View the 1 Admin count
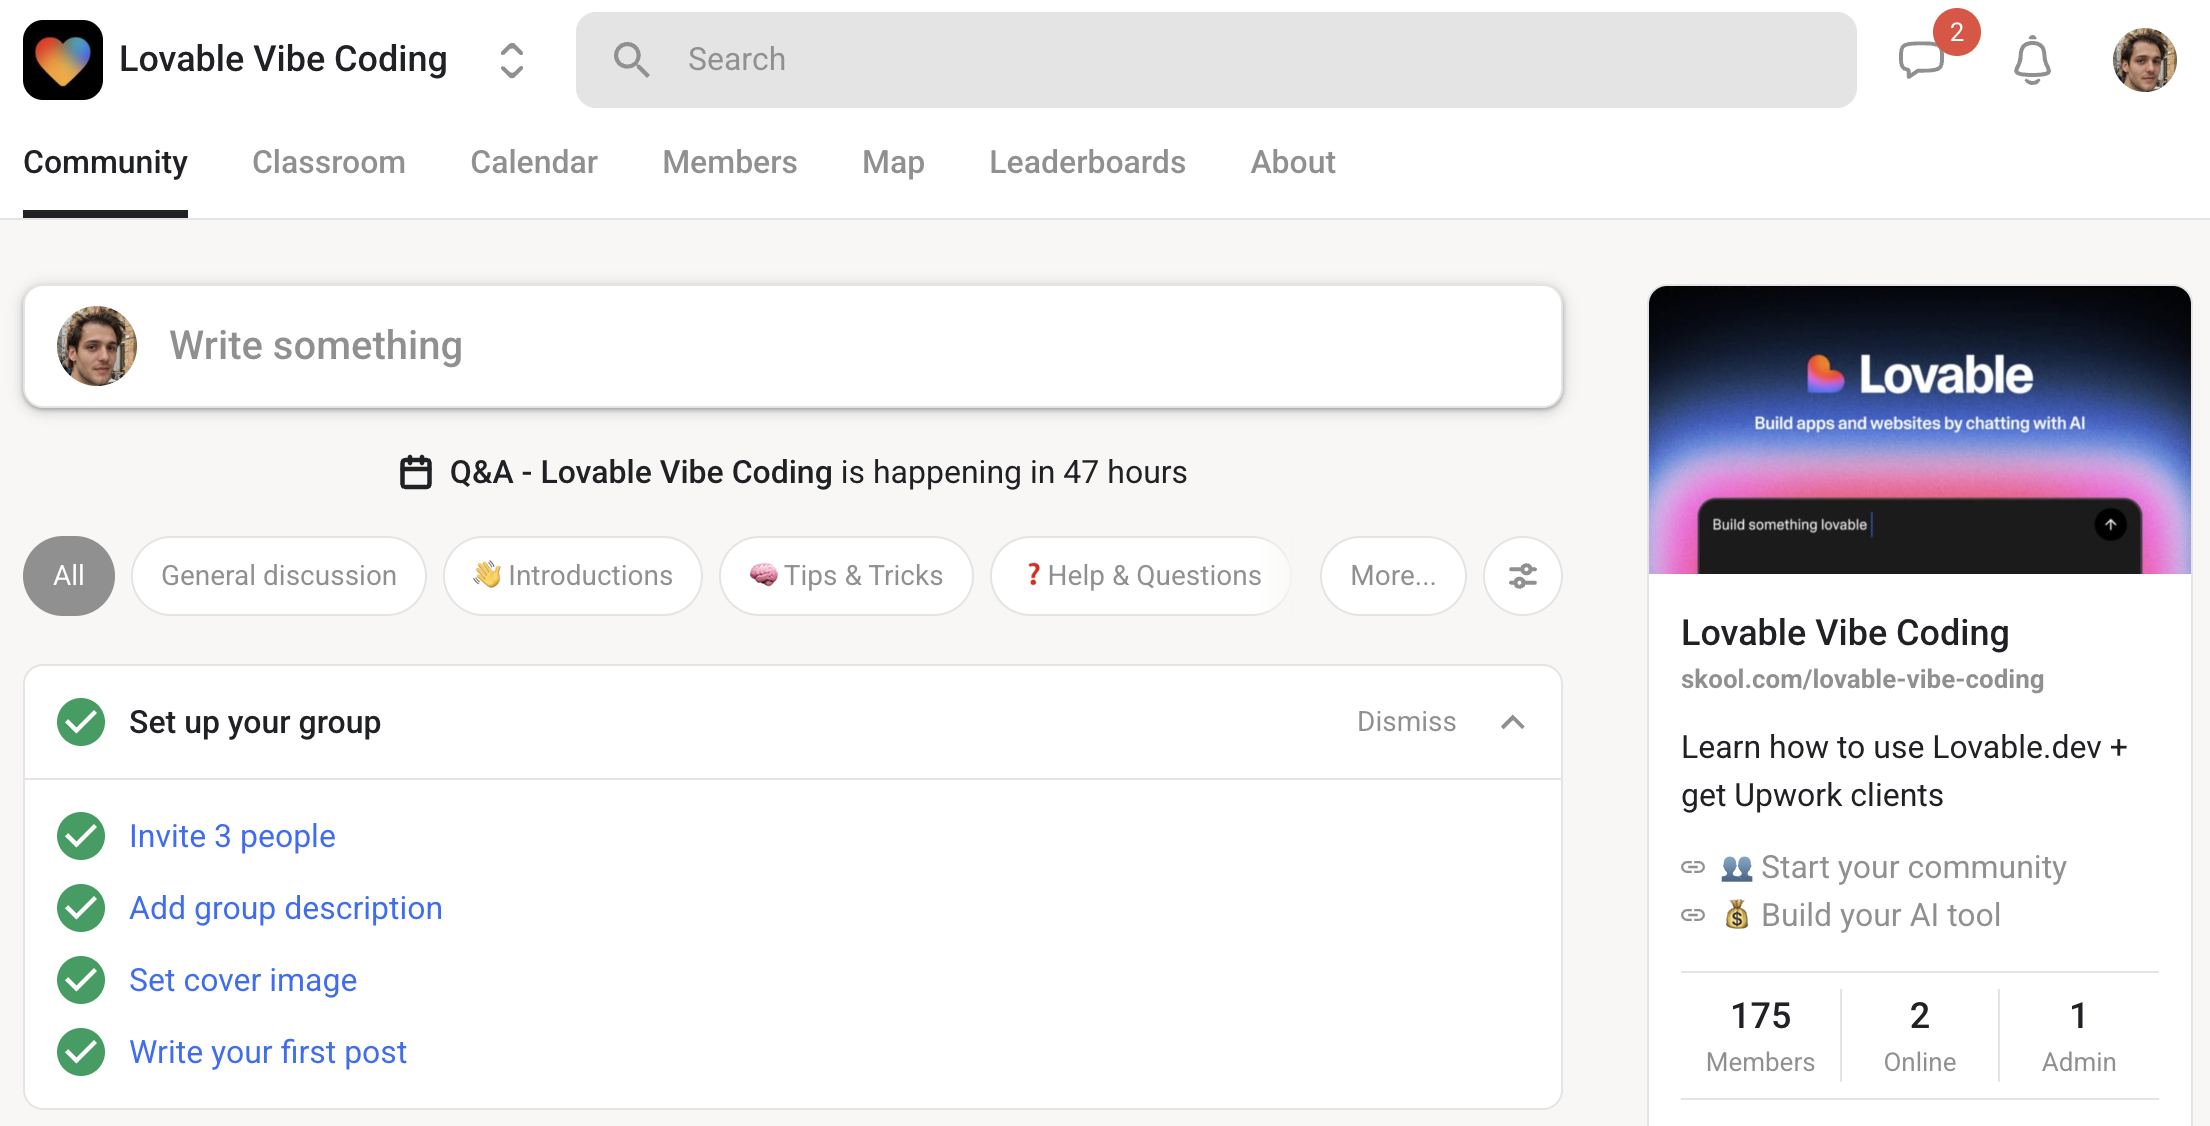 (x=2079, y=1036)
